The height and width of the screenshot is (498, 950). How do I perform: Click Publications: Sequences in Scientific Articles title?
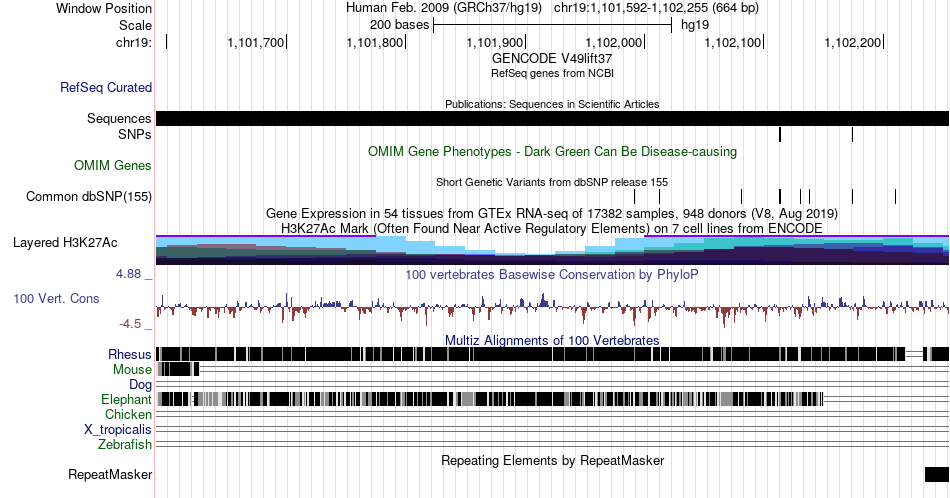552,104
